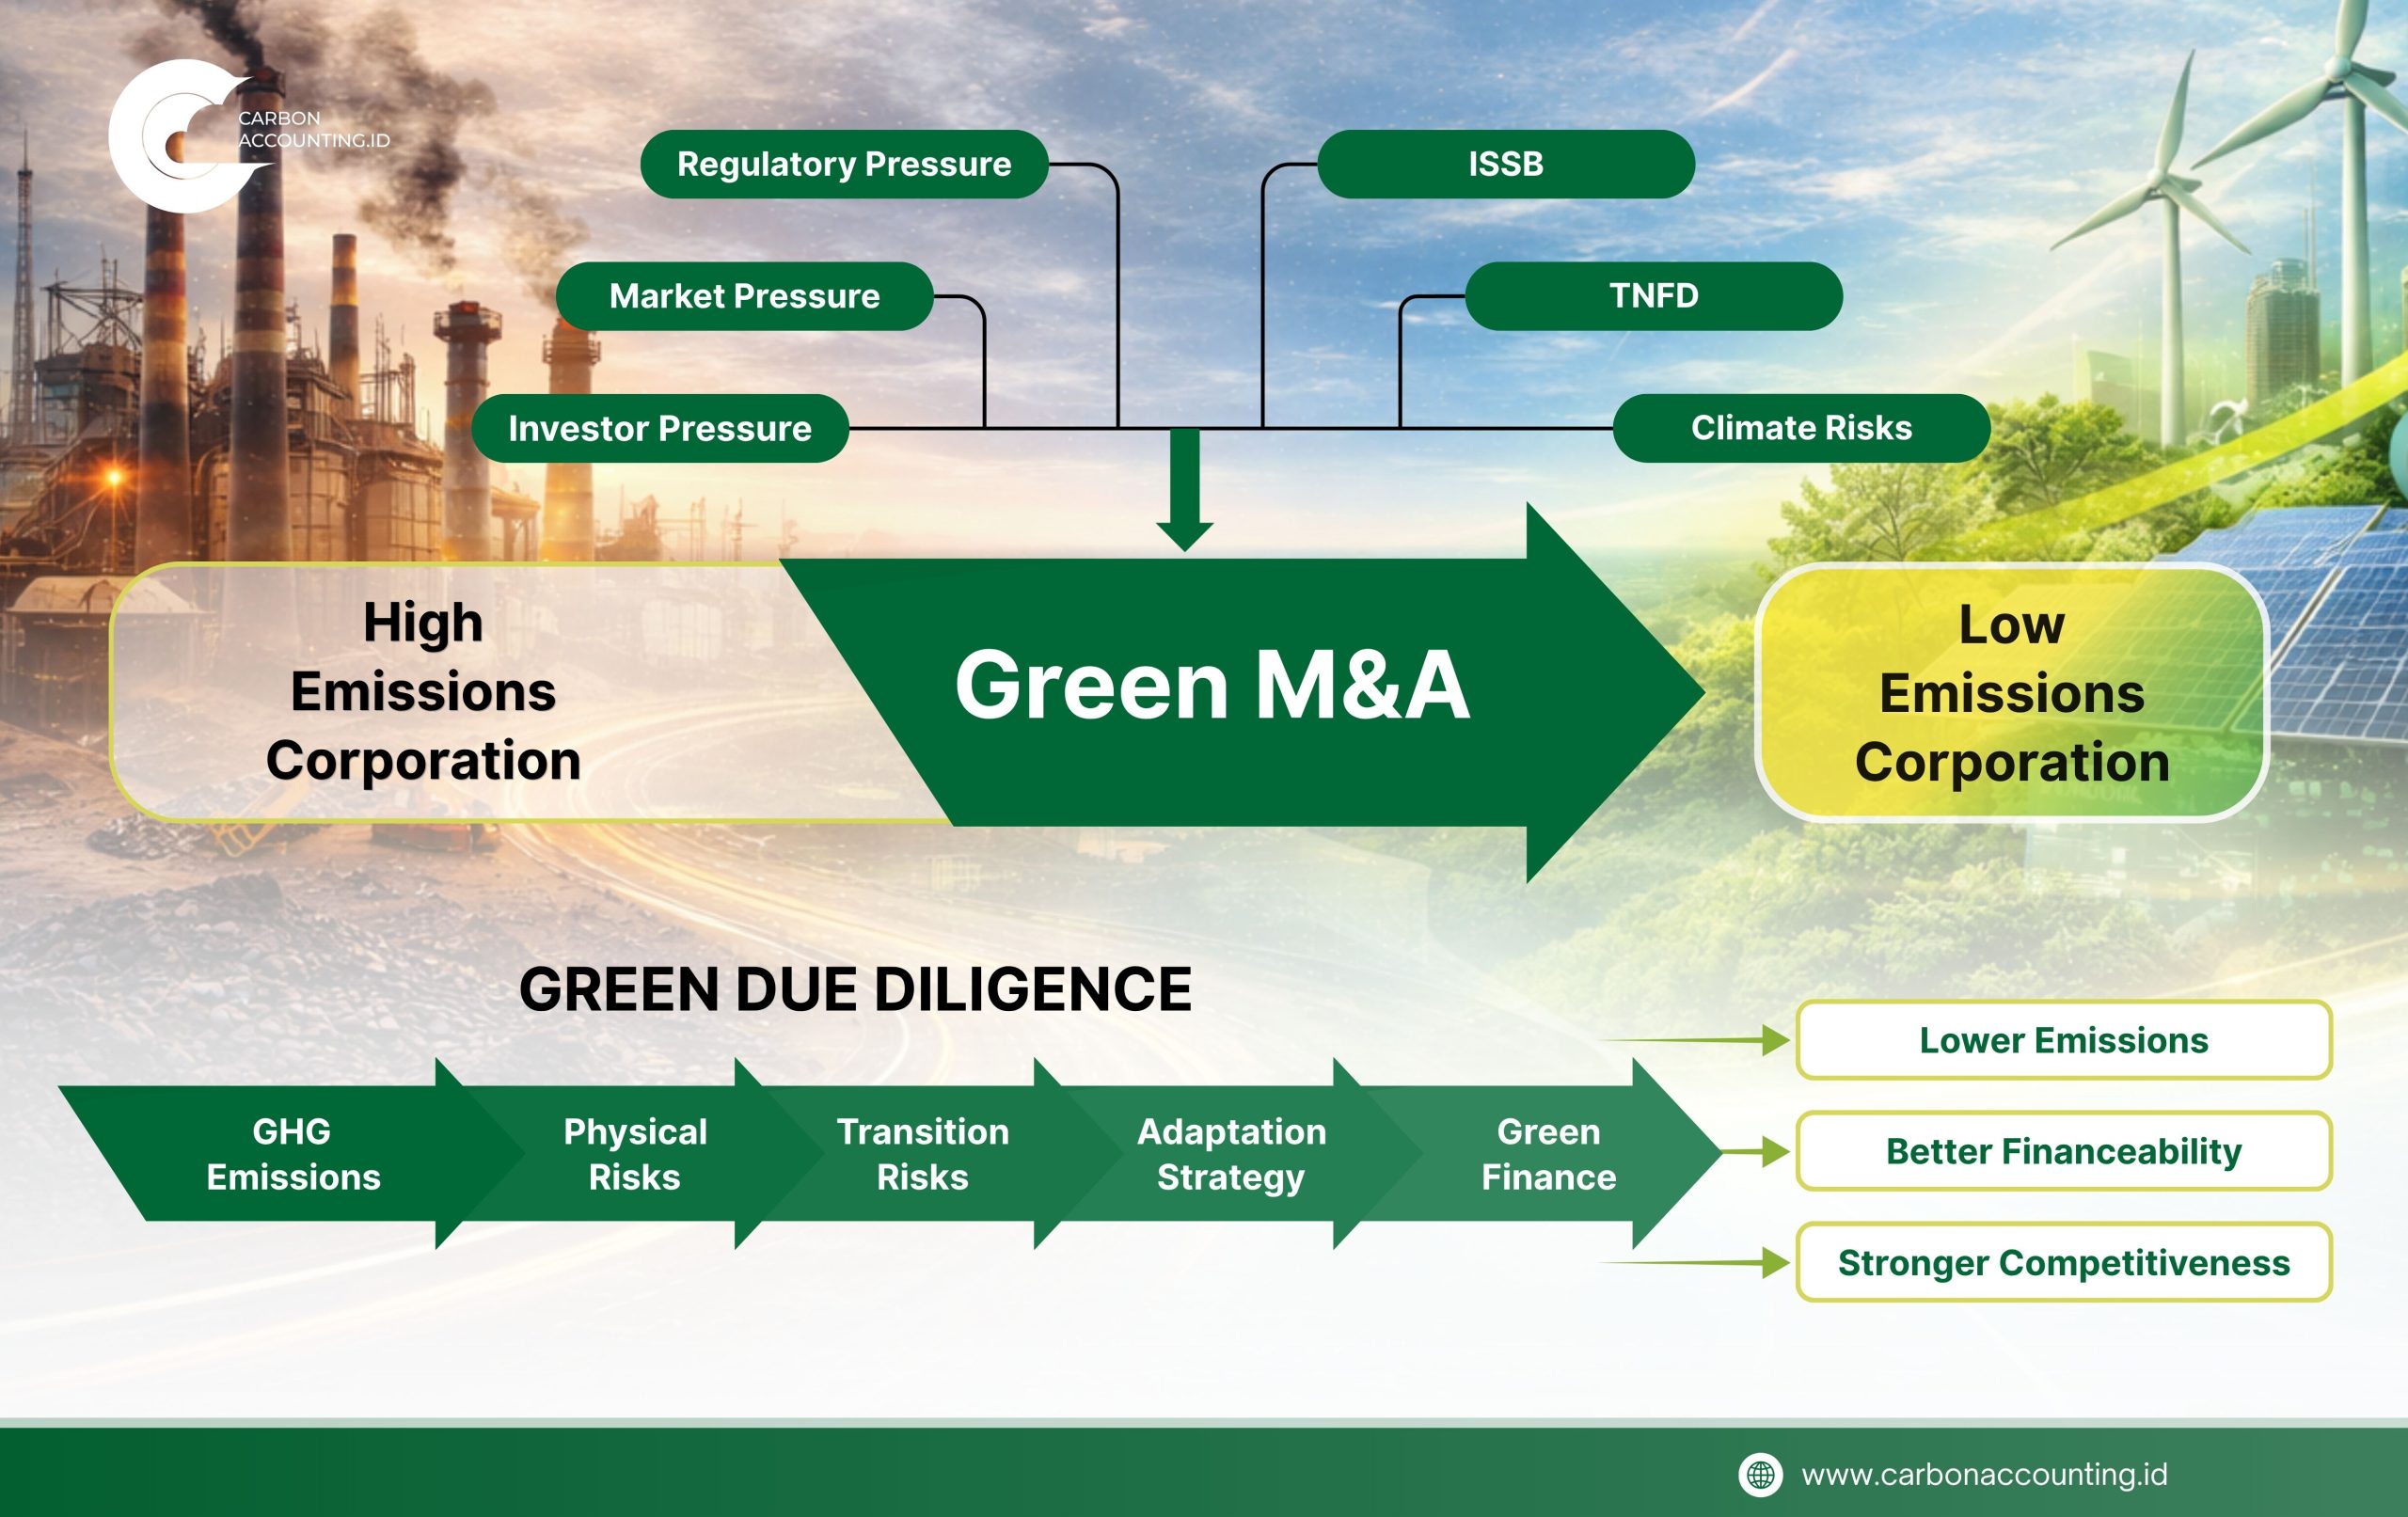The height and width of the screenshot is (1517, 2408).
Task: Open the www.carbonaccounting.id link
Action: pyautogui.click(x=1984, y=1474)
